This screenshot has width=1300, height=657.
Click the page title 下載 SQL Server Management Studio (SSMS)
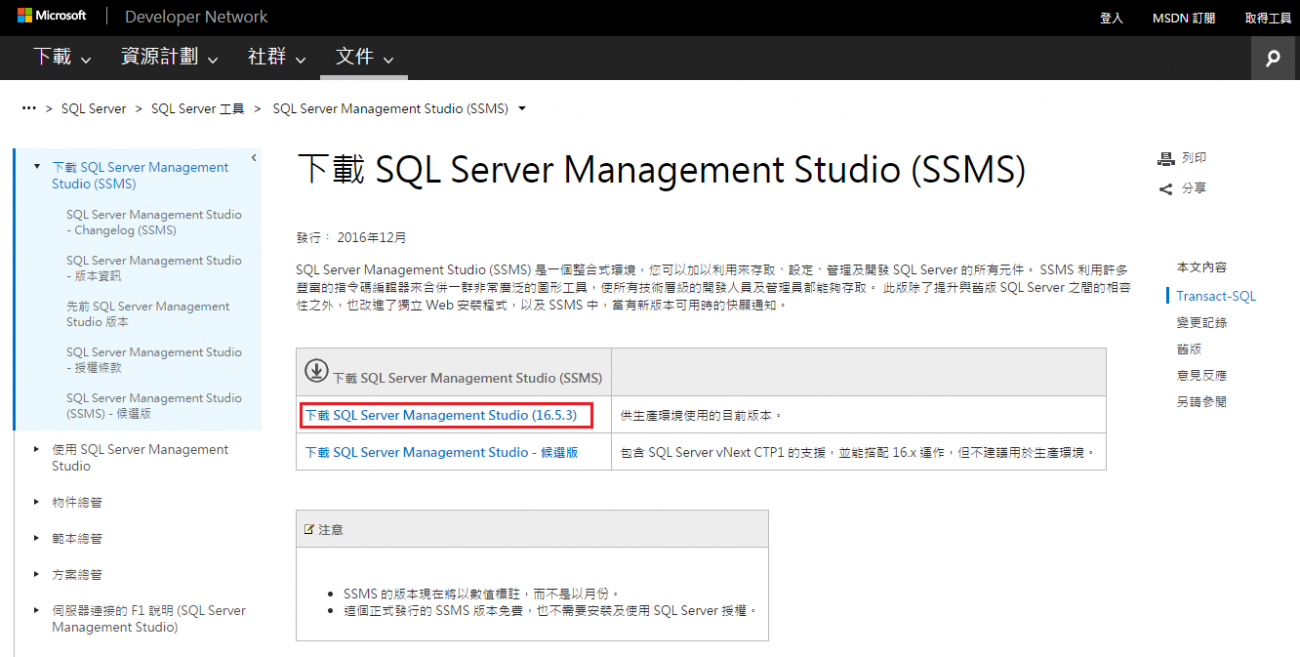(662, 170)
